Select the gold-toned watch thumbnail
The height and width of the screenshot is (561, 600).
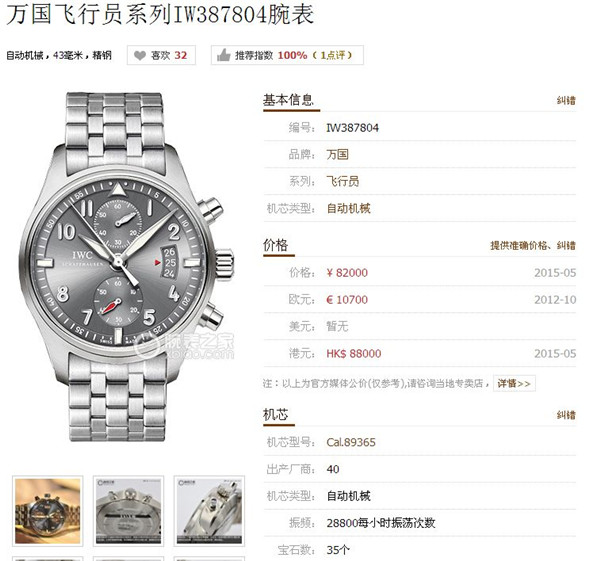pyautogui.click(x=48, y=510)
